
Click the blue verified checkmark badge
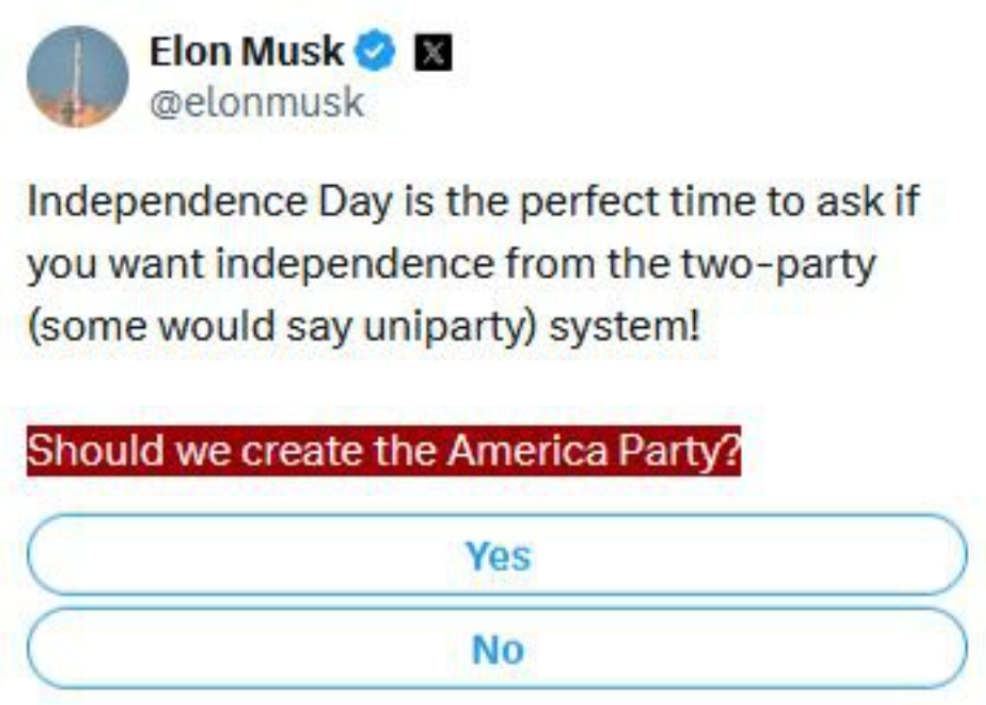pyautogui.click(x=377, y=52)
